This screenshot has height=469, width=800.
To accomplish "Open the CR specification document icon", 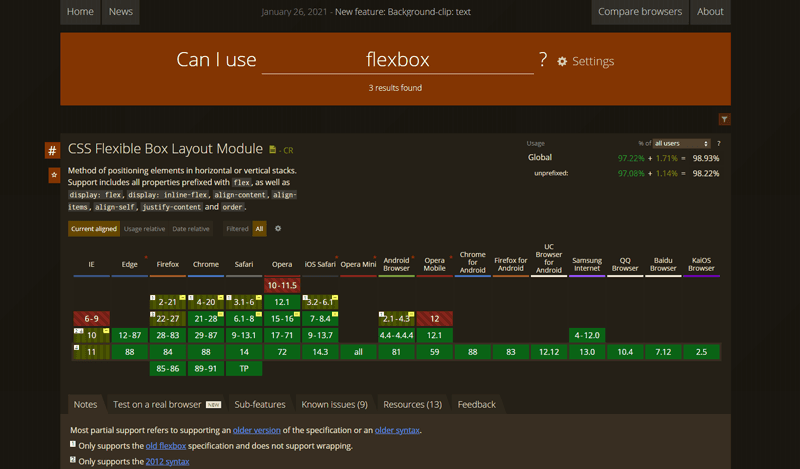I will point(273,150).
